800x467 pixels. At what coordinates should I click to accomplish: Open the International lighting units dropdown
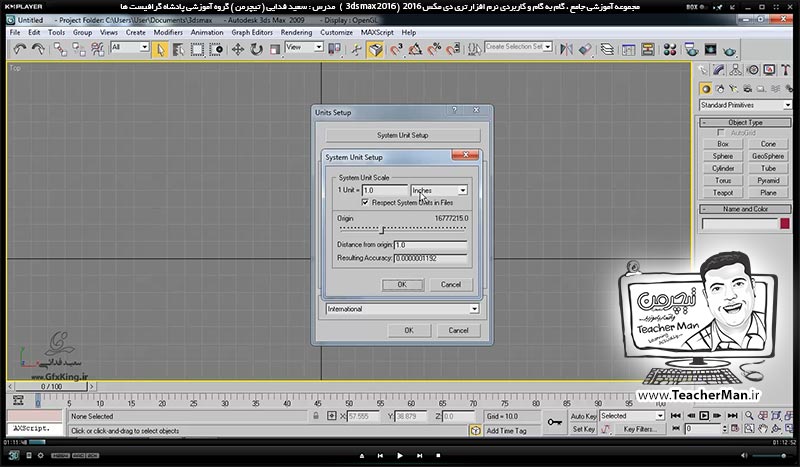click(402, 309)
